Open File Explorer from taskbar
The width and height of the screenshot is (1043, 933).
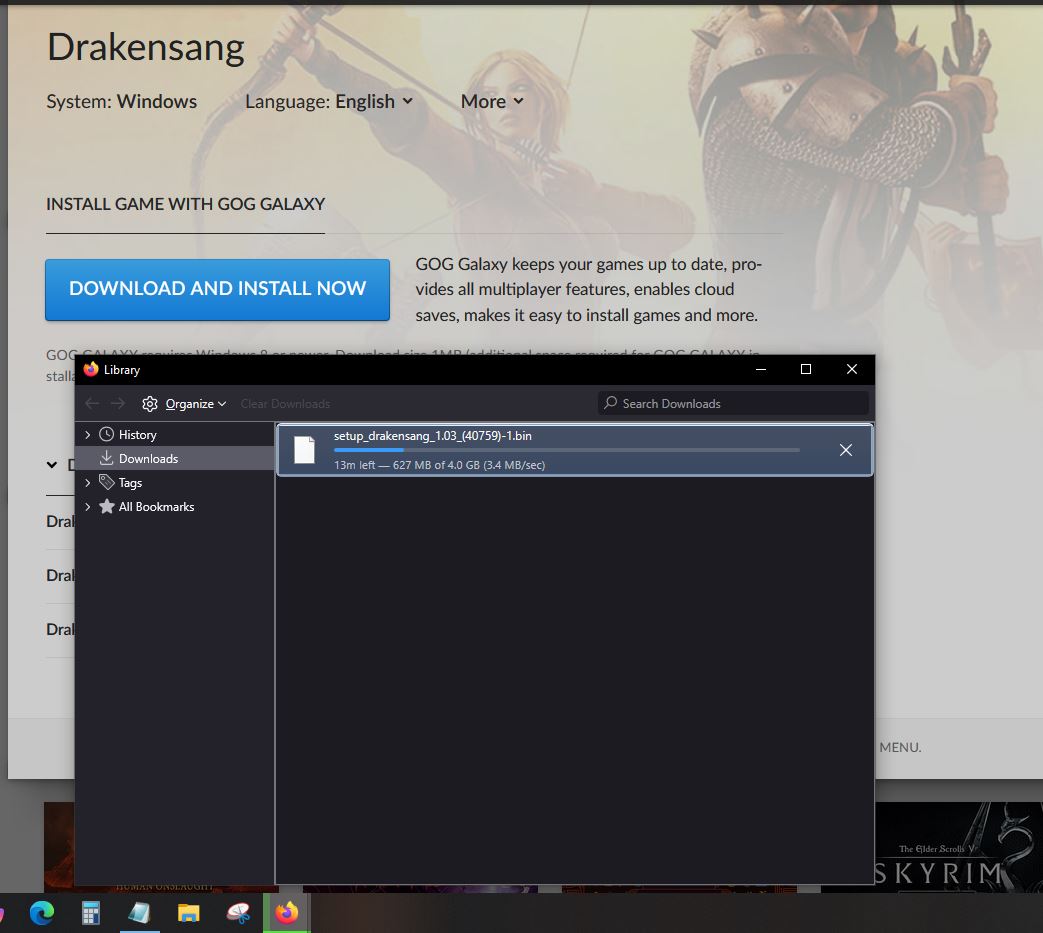[188, 913]
